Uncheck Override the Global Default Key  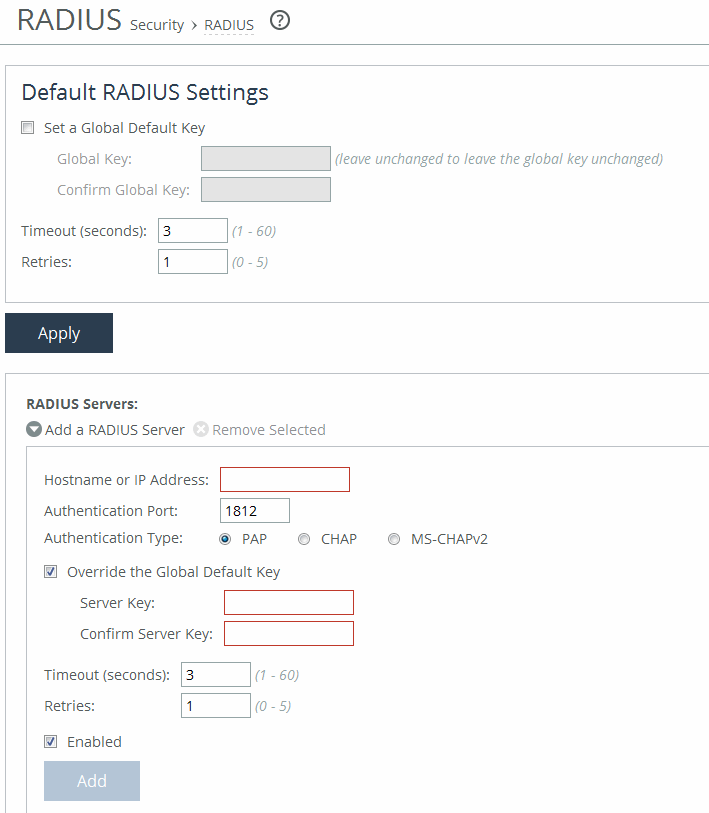click(x=50, y=573)
